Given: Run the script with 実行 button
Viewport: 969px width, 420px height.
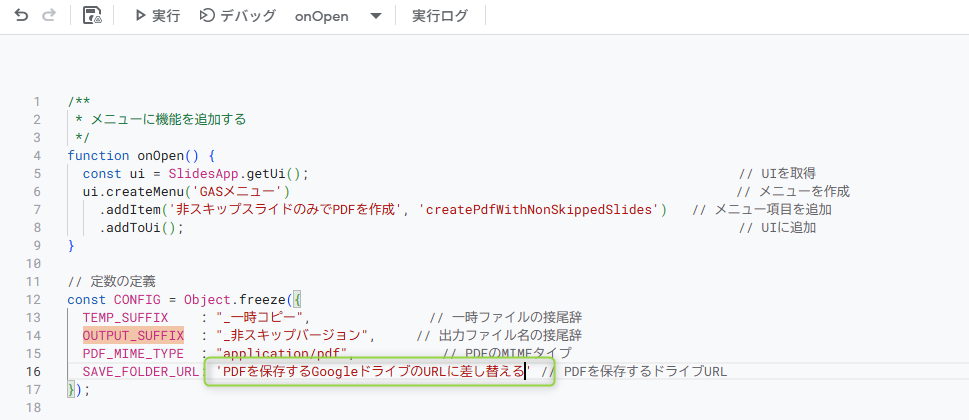Looking at the screenshot, I should (158, 16).
